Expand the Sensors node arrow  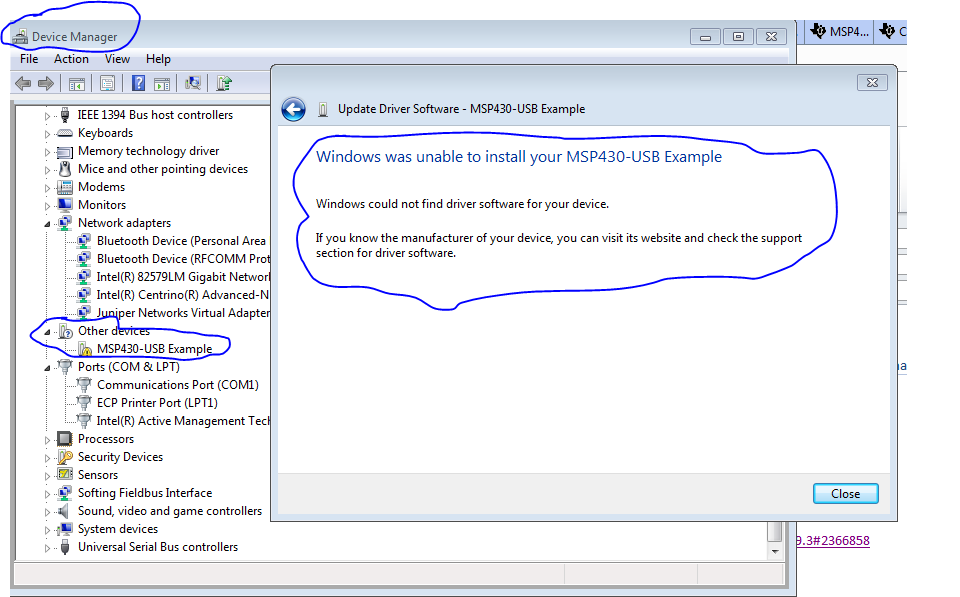click(x=47, y=476)
